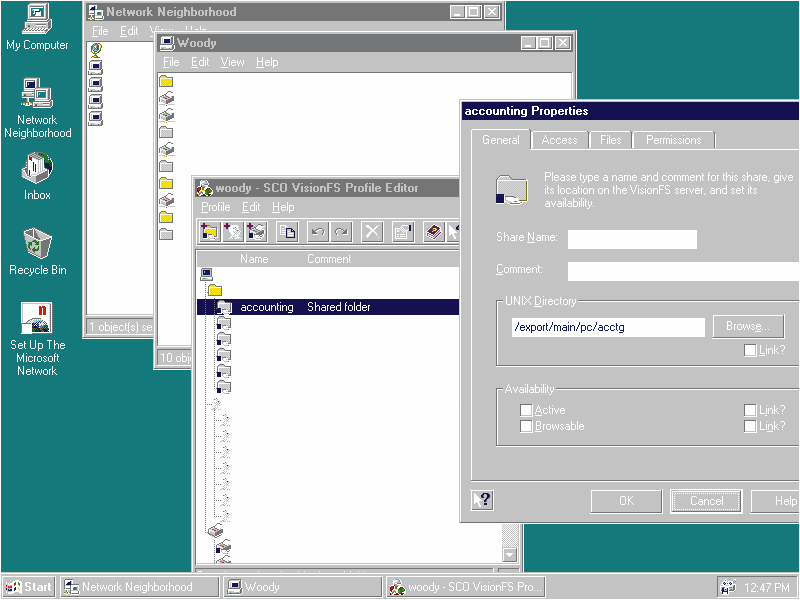
Task: Click into the Comment field
Action: coord(684,271)
